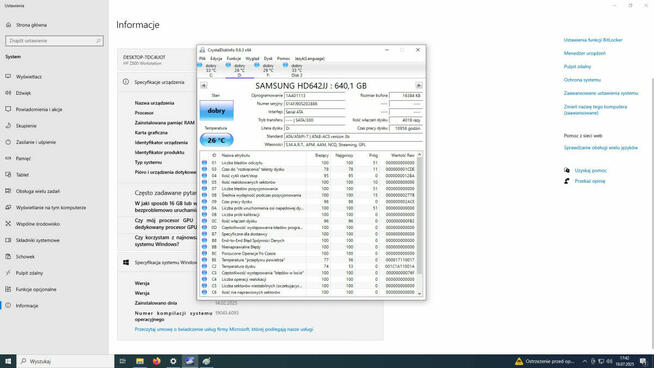Open Microsoft services agreement link
The image size is (654, 368).
click(224, 330)
